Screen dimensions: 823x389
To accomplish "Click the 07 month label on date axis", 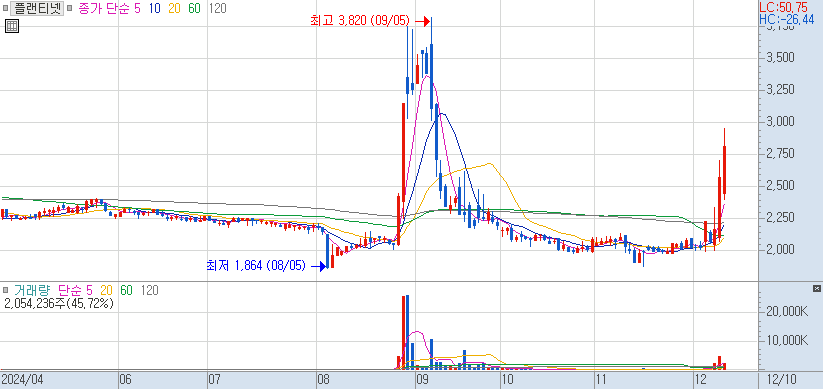I will point(215,380).
